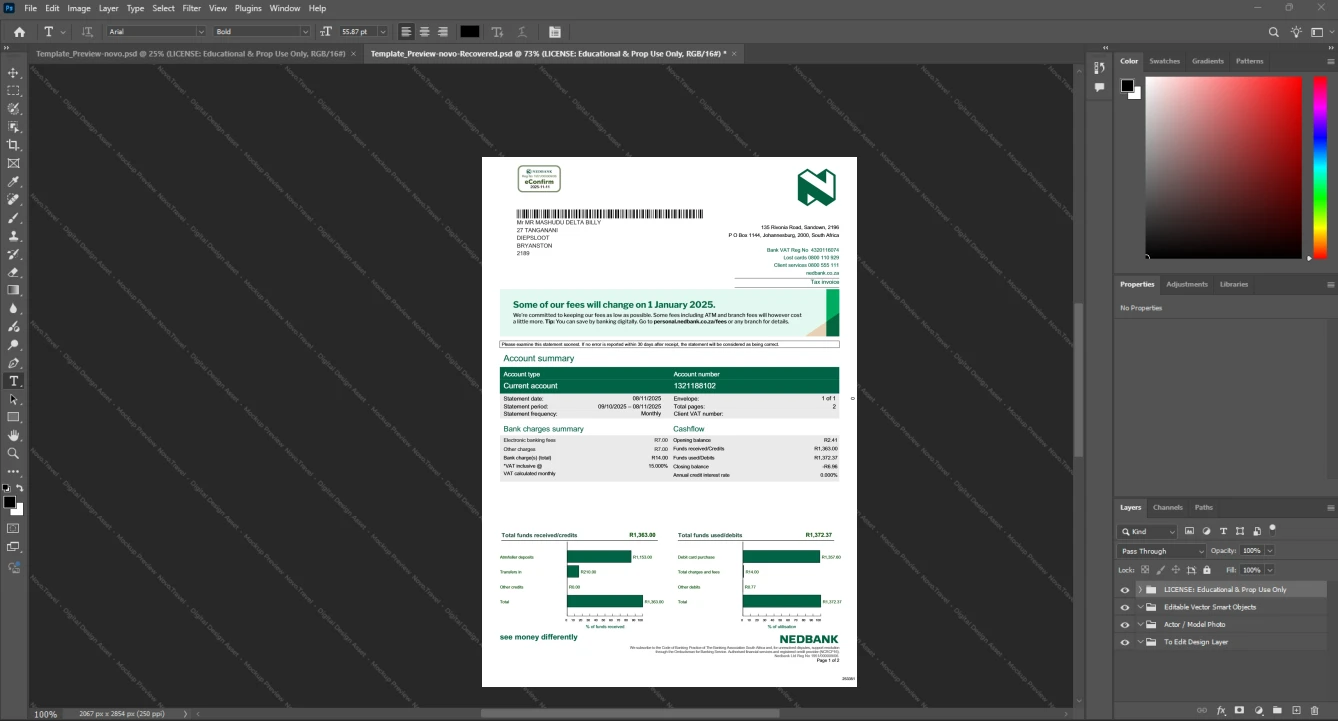Open the Fill value dropdown arrow

[1270, 570]
